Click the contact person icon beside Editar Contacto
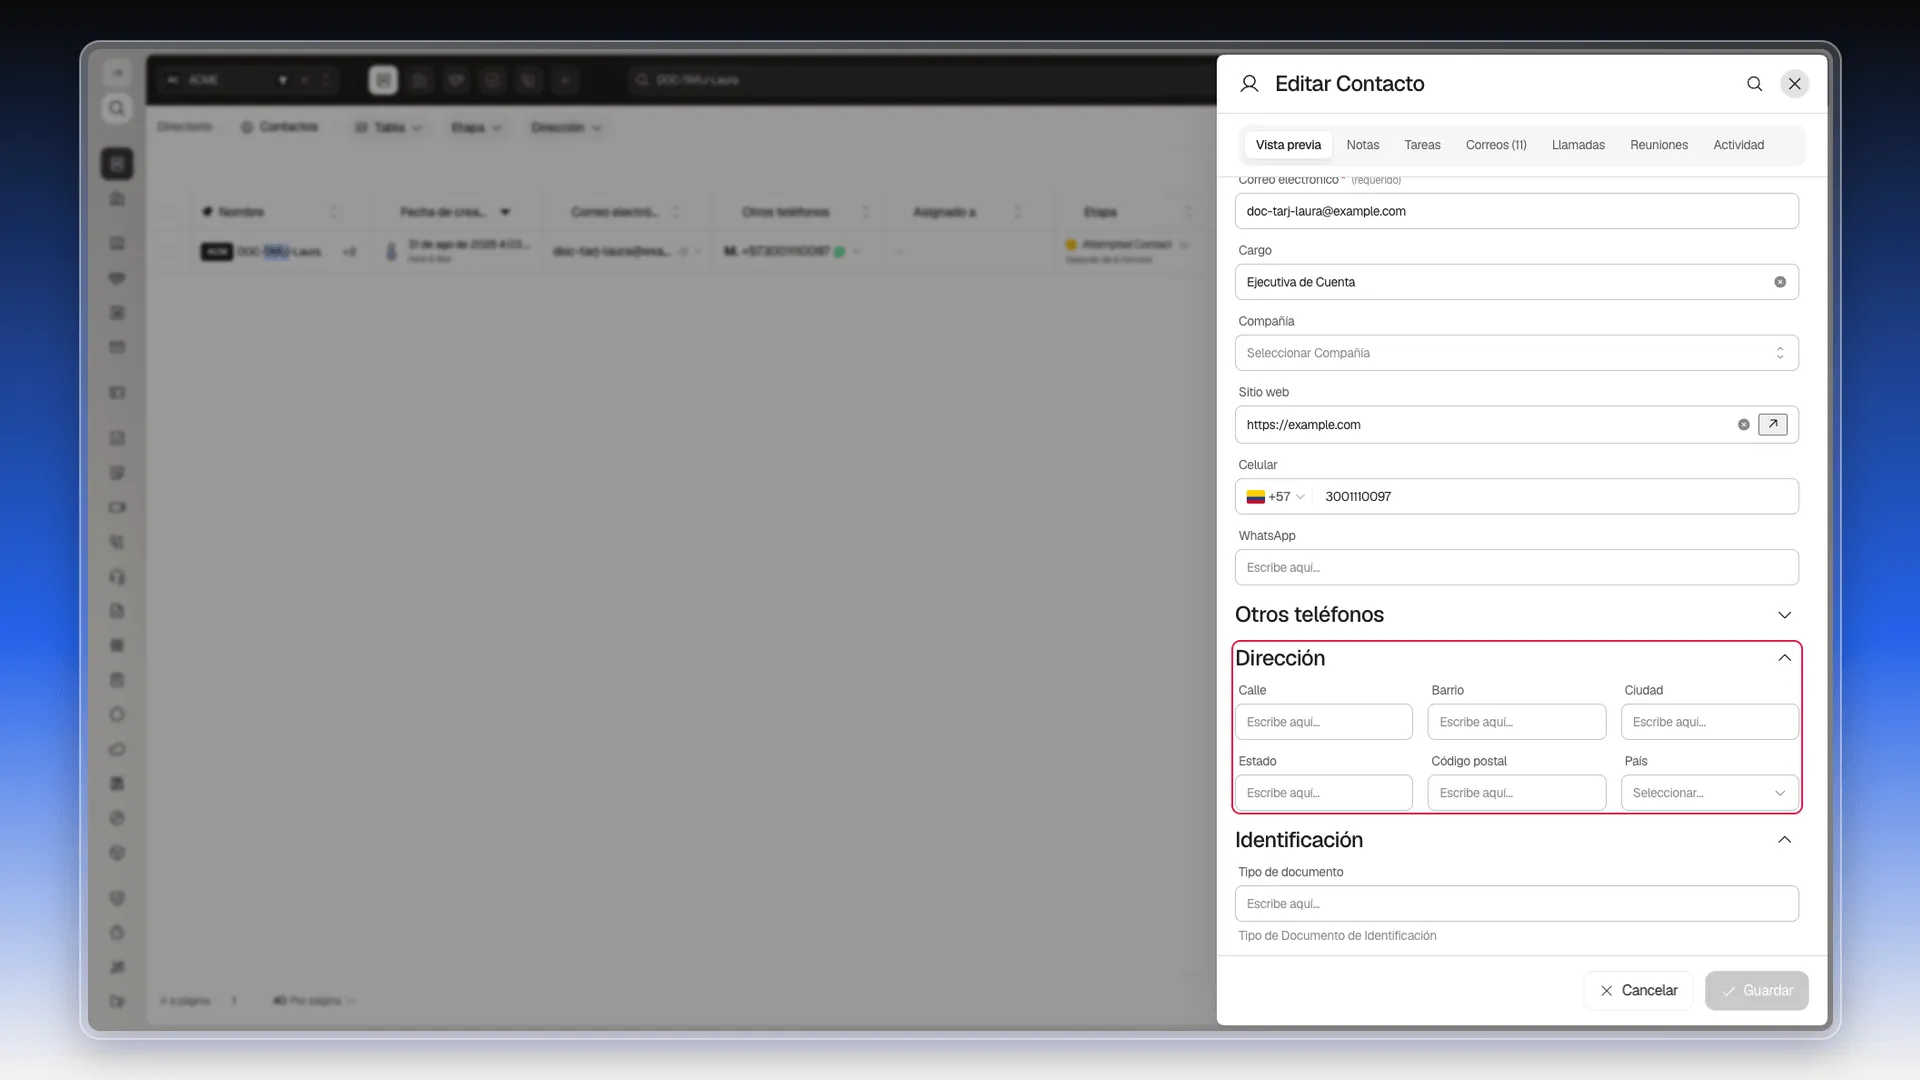This screenshot has height=1080, width=1920. [x=1249, y=84]
